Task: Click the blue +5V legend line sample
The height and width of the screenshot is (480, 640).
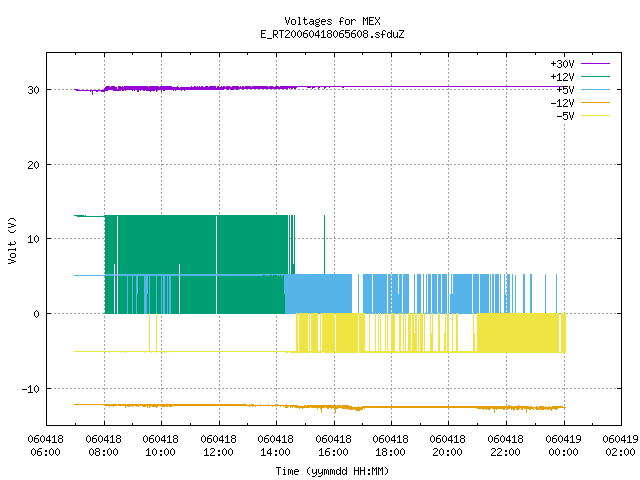Action: point(595,89)
